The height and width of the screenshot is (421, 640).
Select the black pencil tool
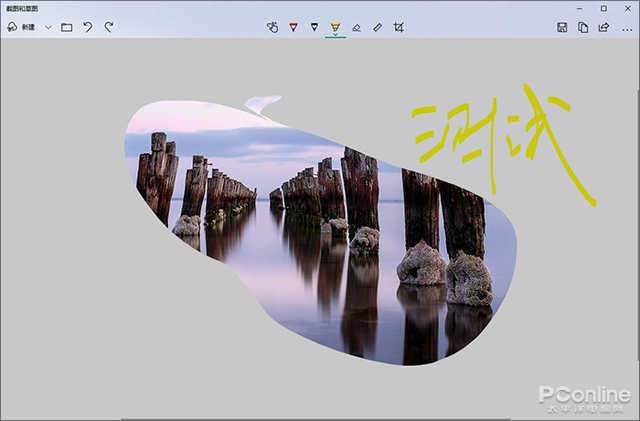click(x=314, y=27)
